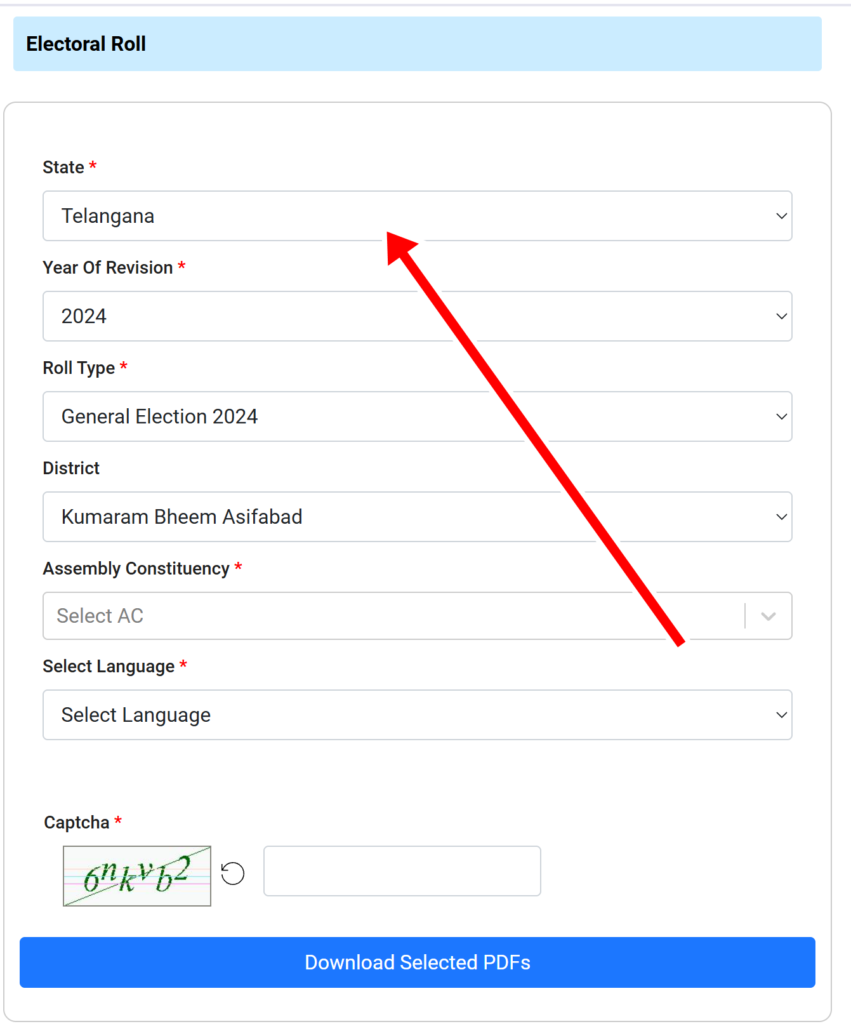Image resolution: width=851 pixels, height=1024 pixels.
Task: Click the Select AC combo box
Action: click(417, 616)
